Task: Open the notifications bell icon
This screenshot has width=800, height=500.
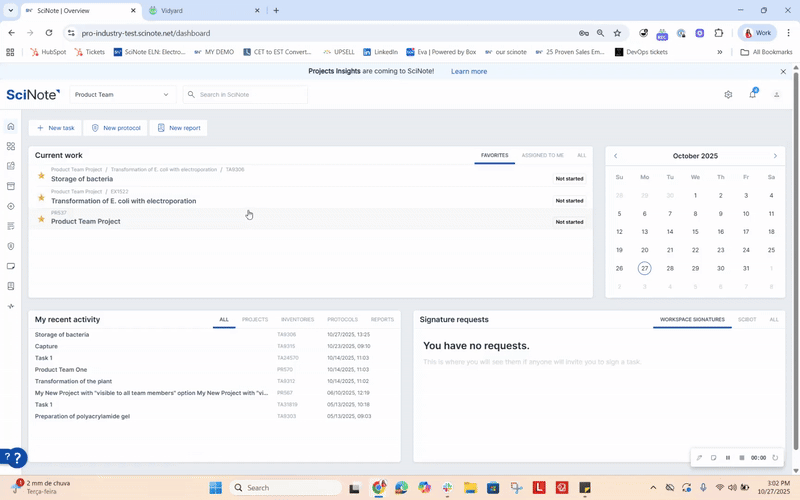Action: pos(753,95)
